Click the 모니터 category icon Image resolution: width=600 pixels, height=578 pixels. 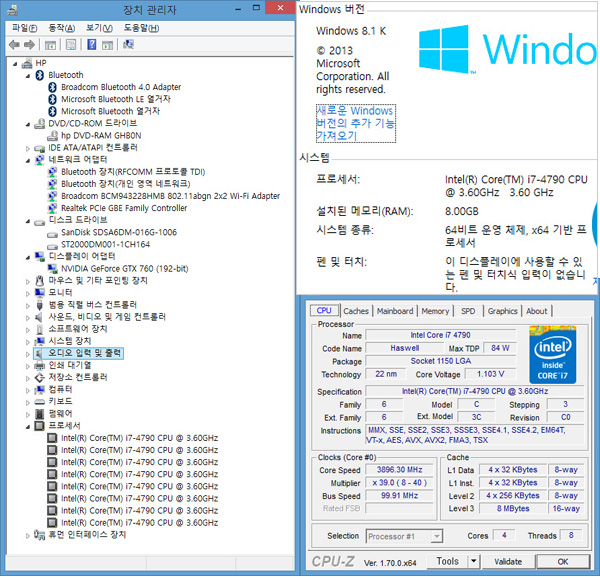(x=39, y=293)
